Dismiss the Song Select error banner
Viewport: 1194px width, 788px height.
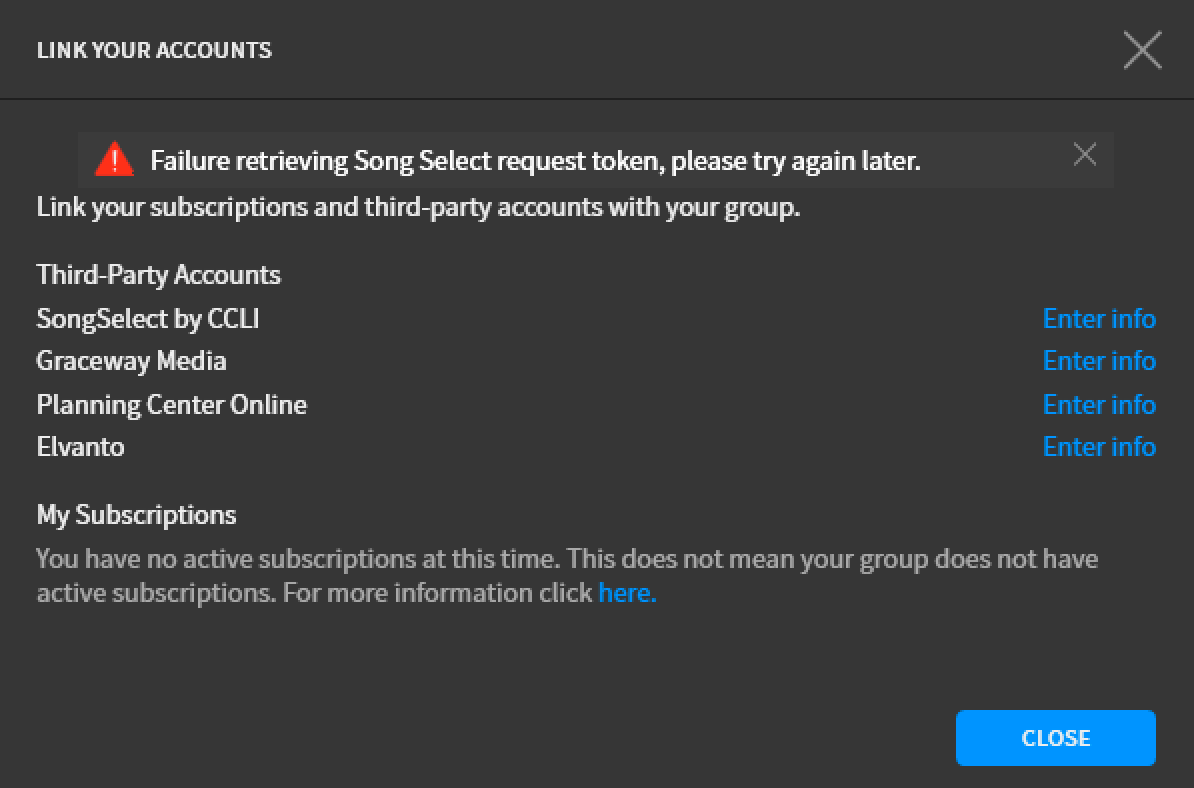pos(1084,155)
